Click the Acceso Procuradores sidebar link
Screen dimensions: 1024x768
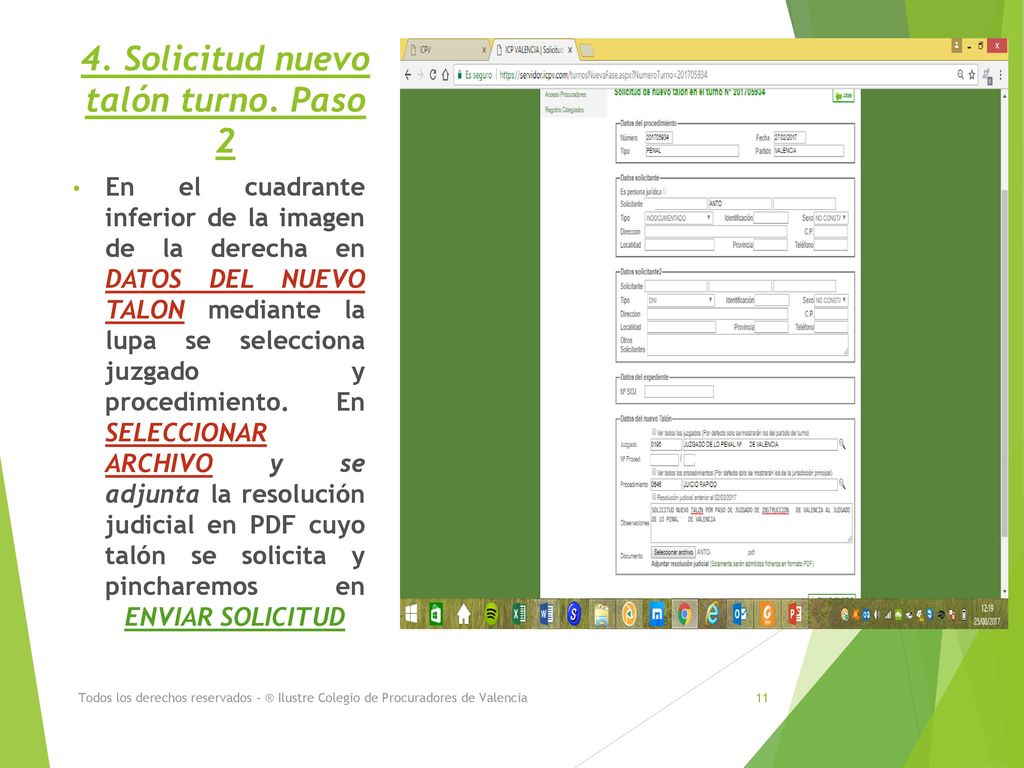pyautogui.click(x=566, y=95)
